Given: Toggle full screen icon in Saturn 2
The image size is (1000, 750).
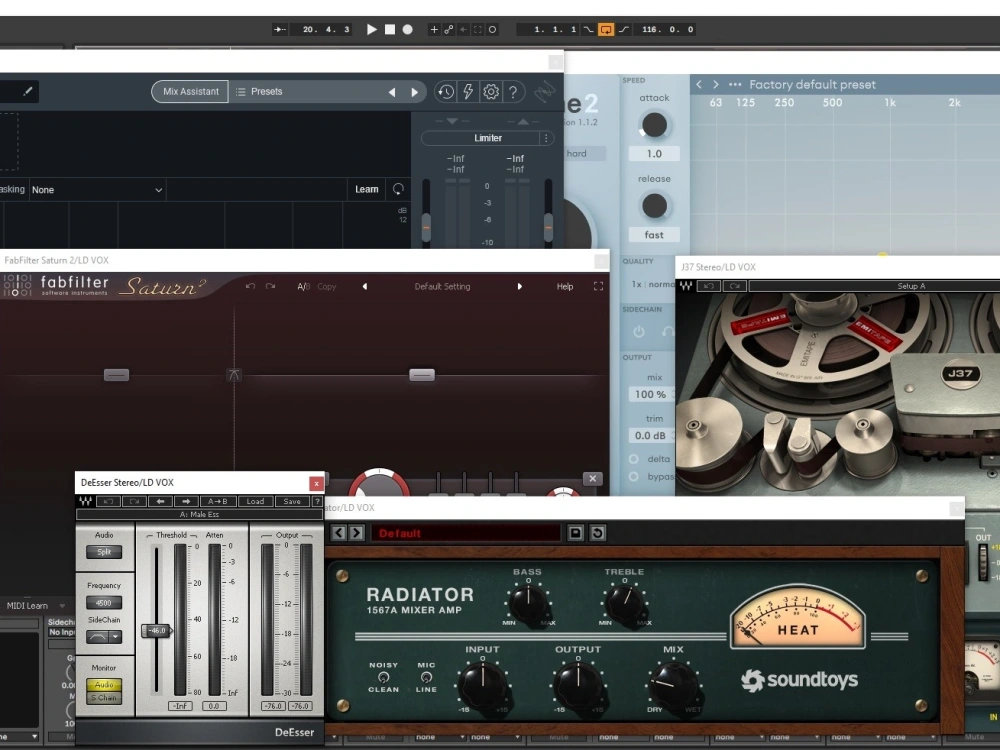Looking at the screenshot, I should pos(598,286).
